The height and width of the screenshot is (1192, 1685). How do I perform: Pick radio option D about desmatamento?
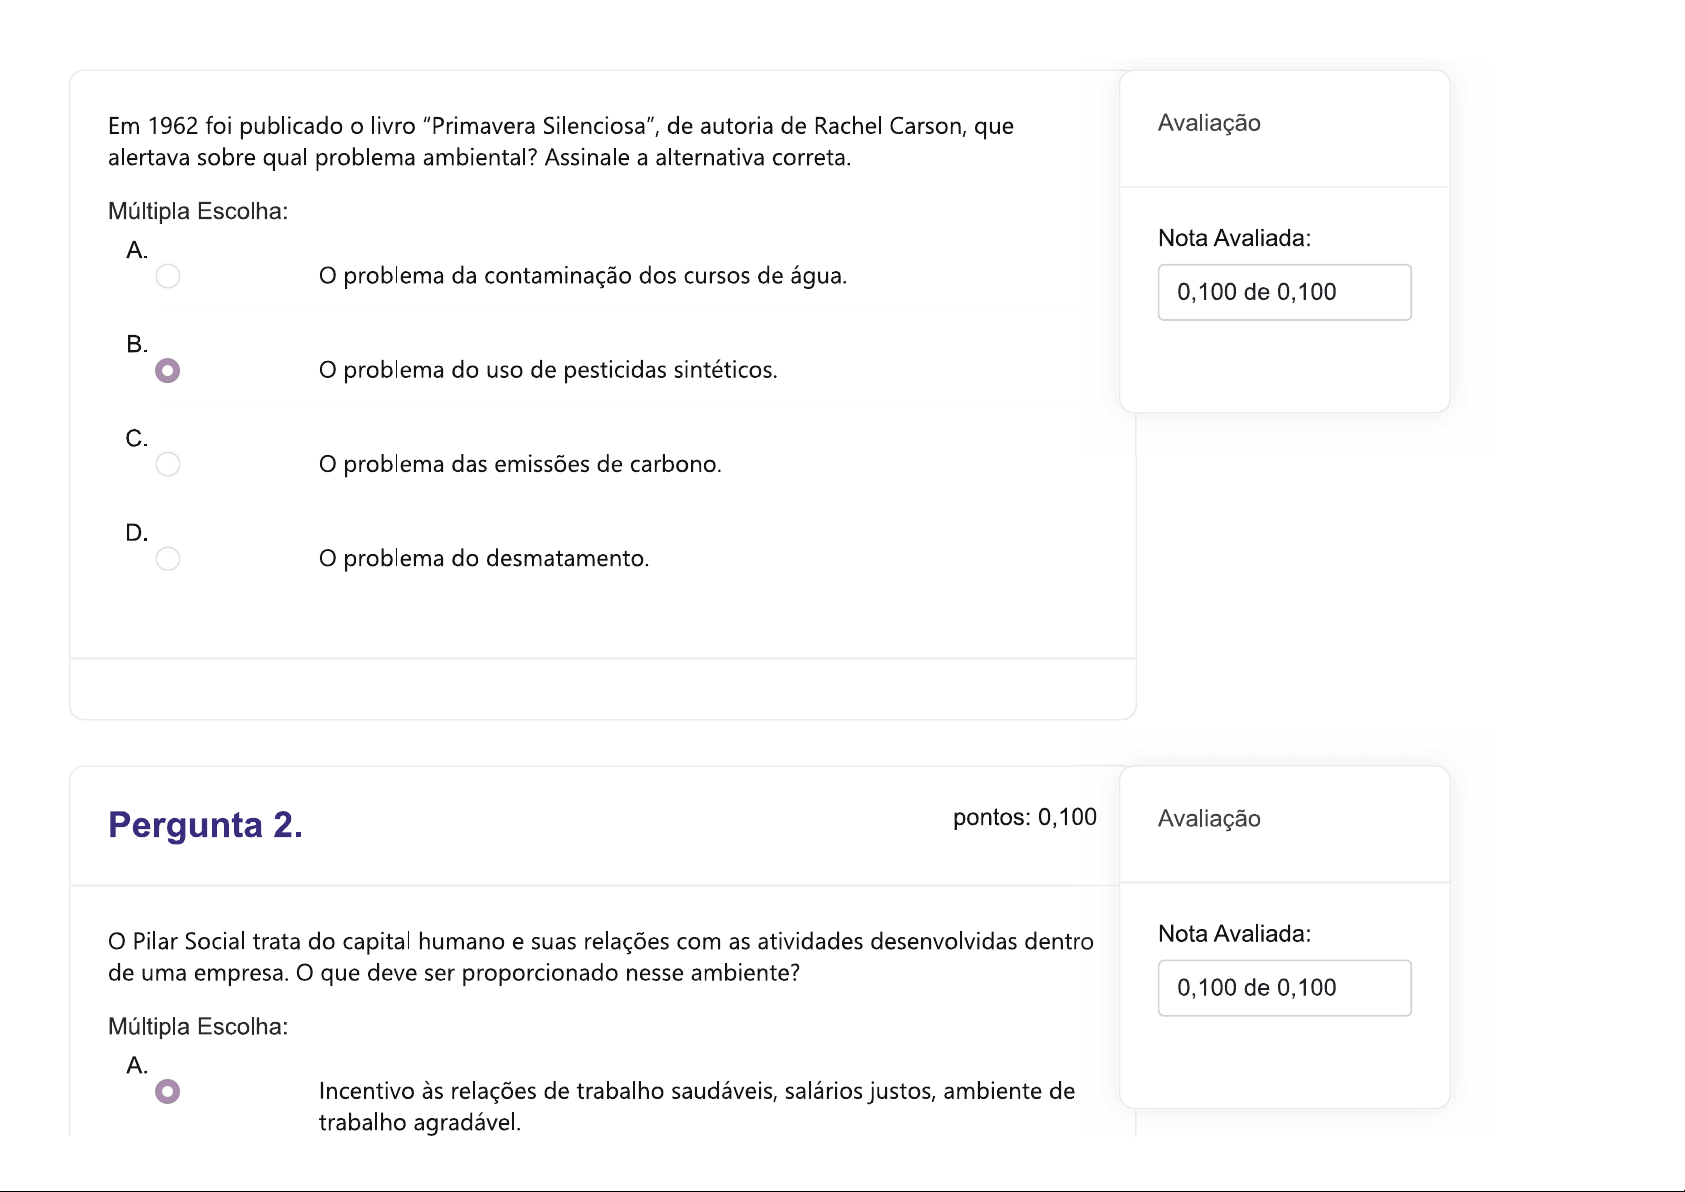point(168,558)
